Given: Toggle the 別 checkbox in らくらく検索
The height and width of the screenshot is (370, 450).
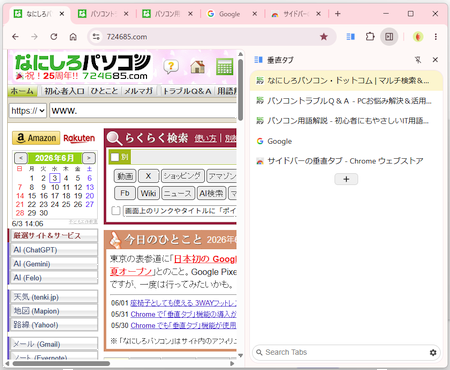Looking at the screenshot, I should click(115, 157).
